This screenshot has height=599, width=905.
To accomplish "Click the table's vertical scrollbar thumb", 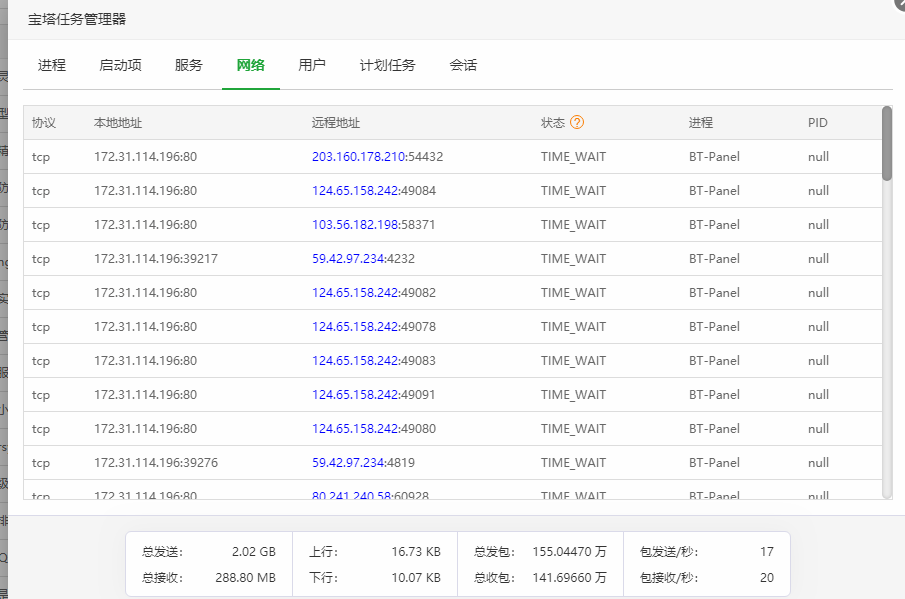I will pyautogui.click(x=887, y=143).
